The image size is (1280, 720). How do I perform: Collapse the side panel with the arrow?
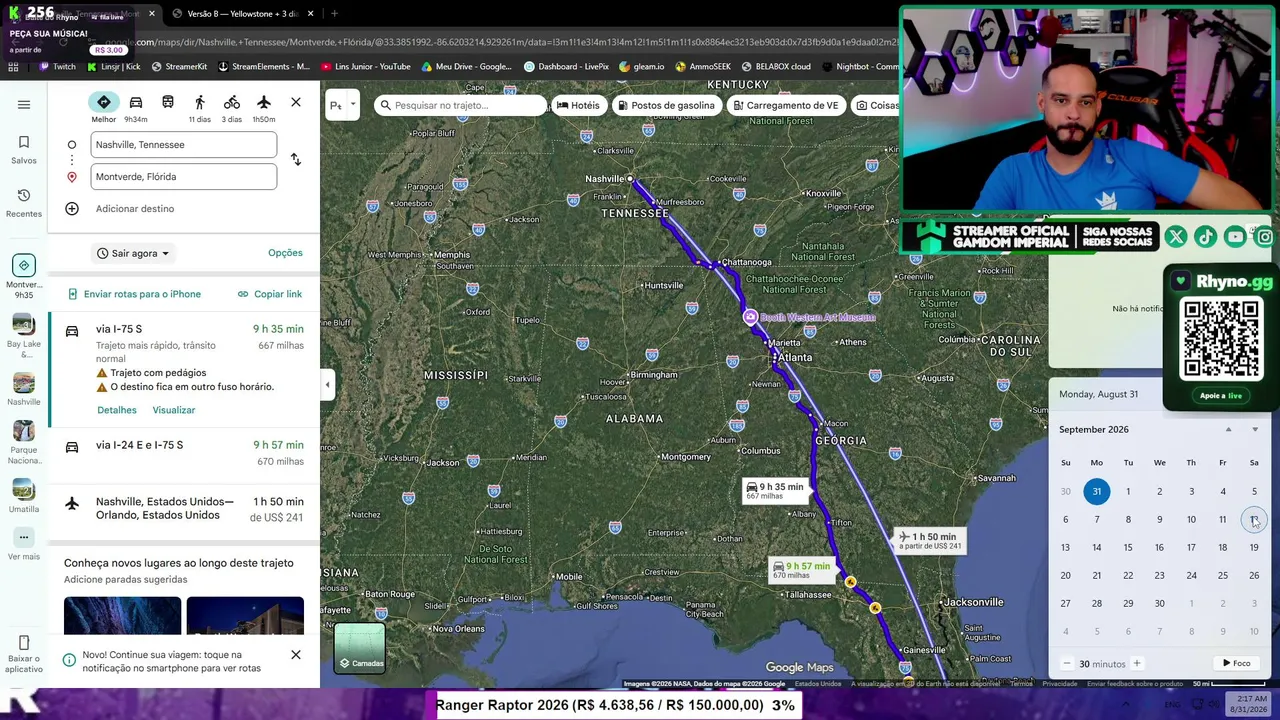pos(327,384)
